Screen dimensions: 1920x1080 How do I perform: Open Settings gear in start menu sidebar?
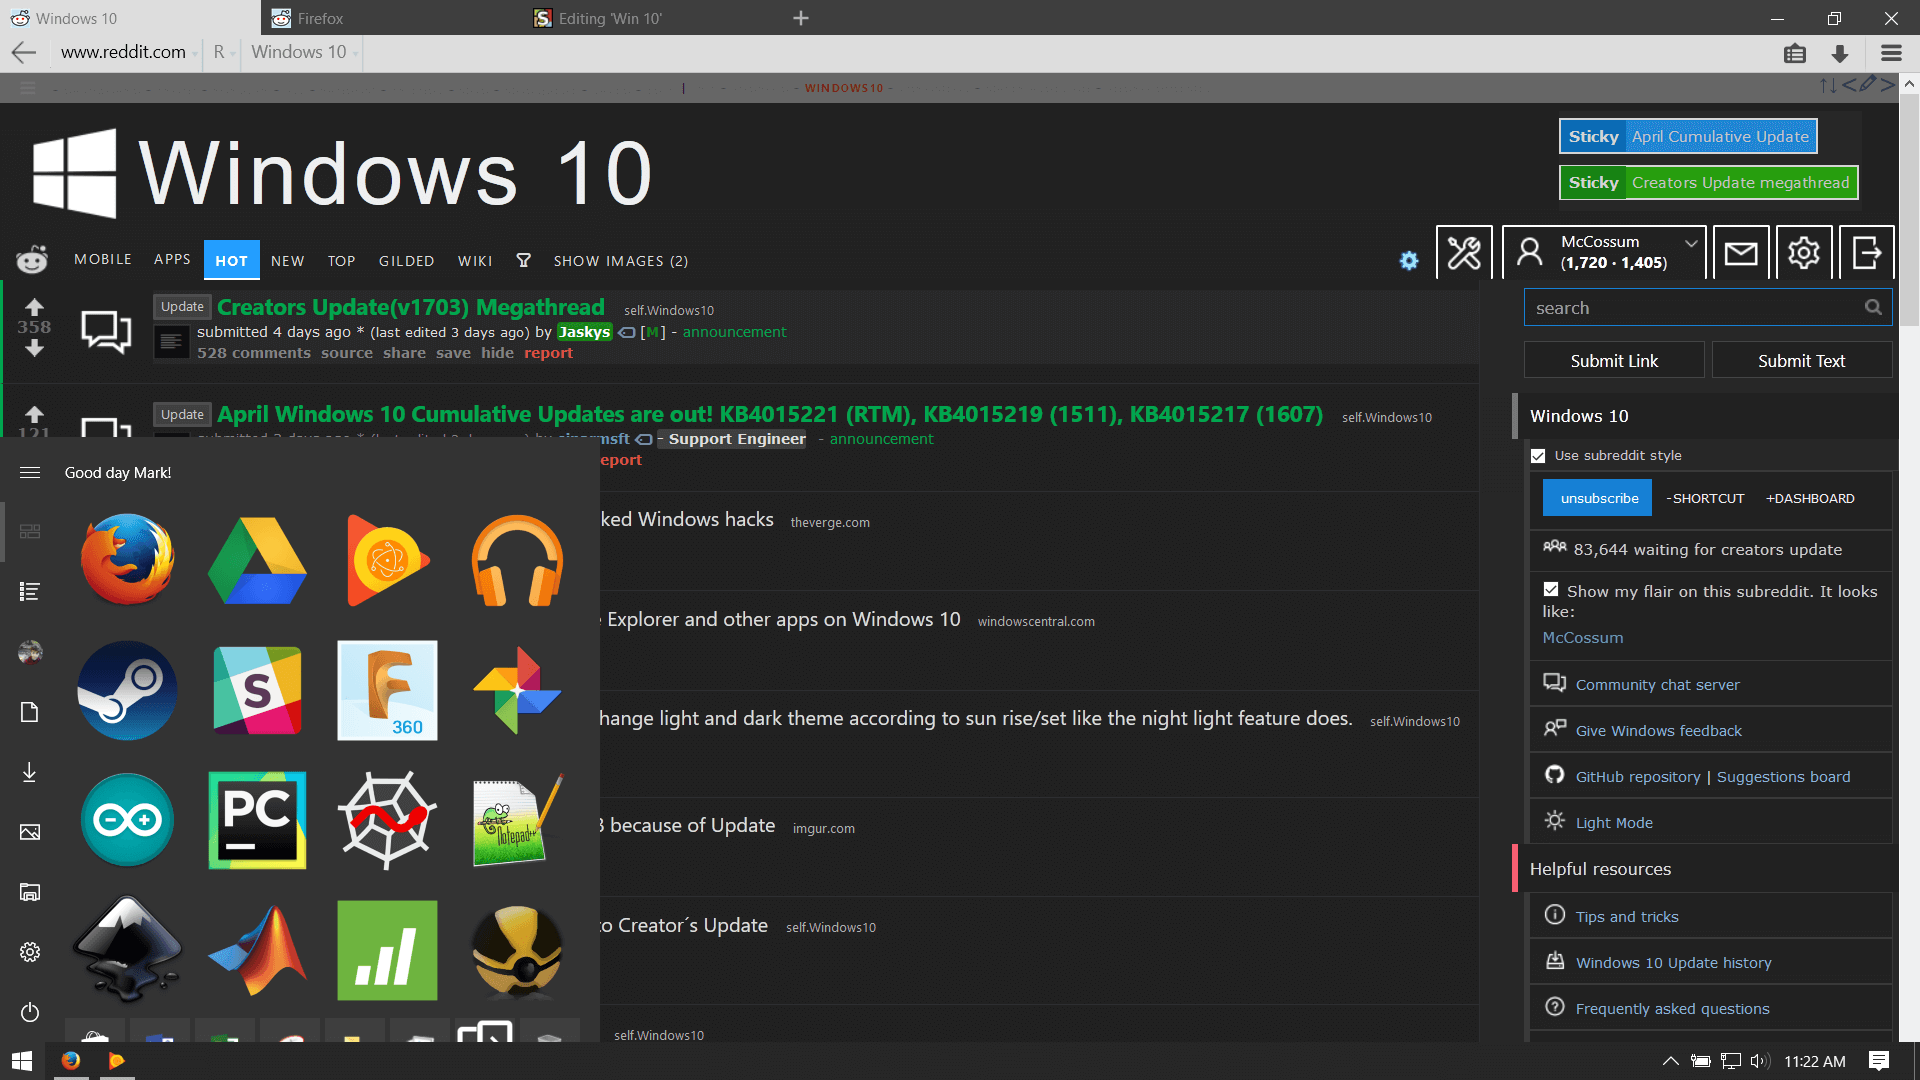click(x=30, y=952)
